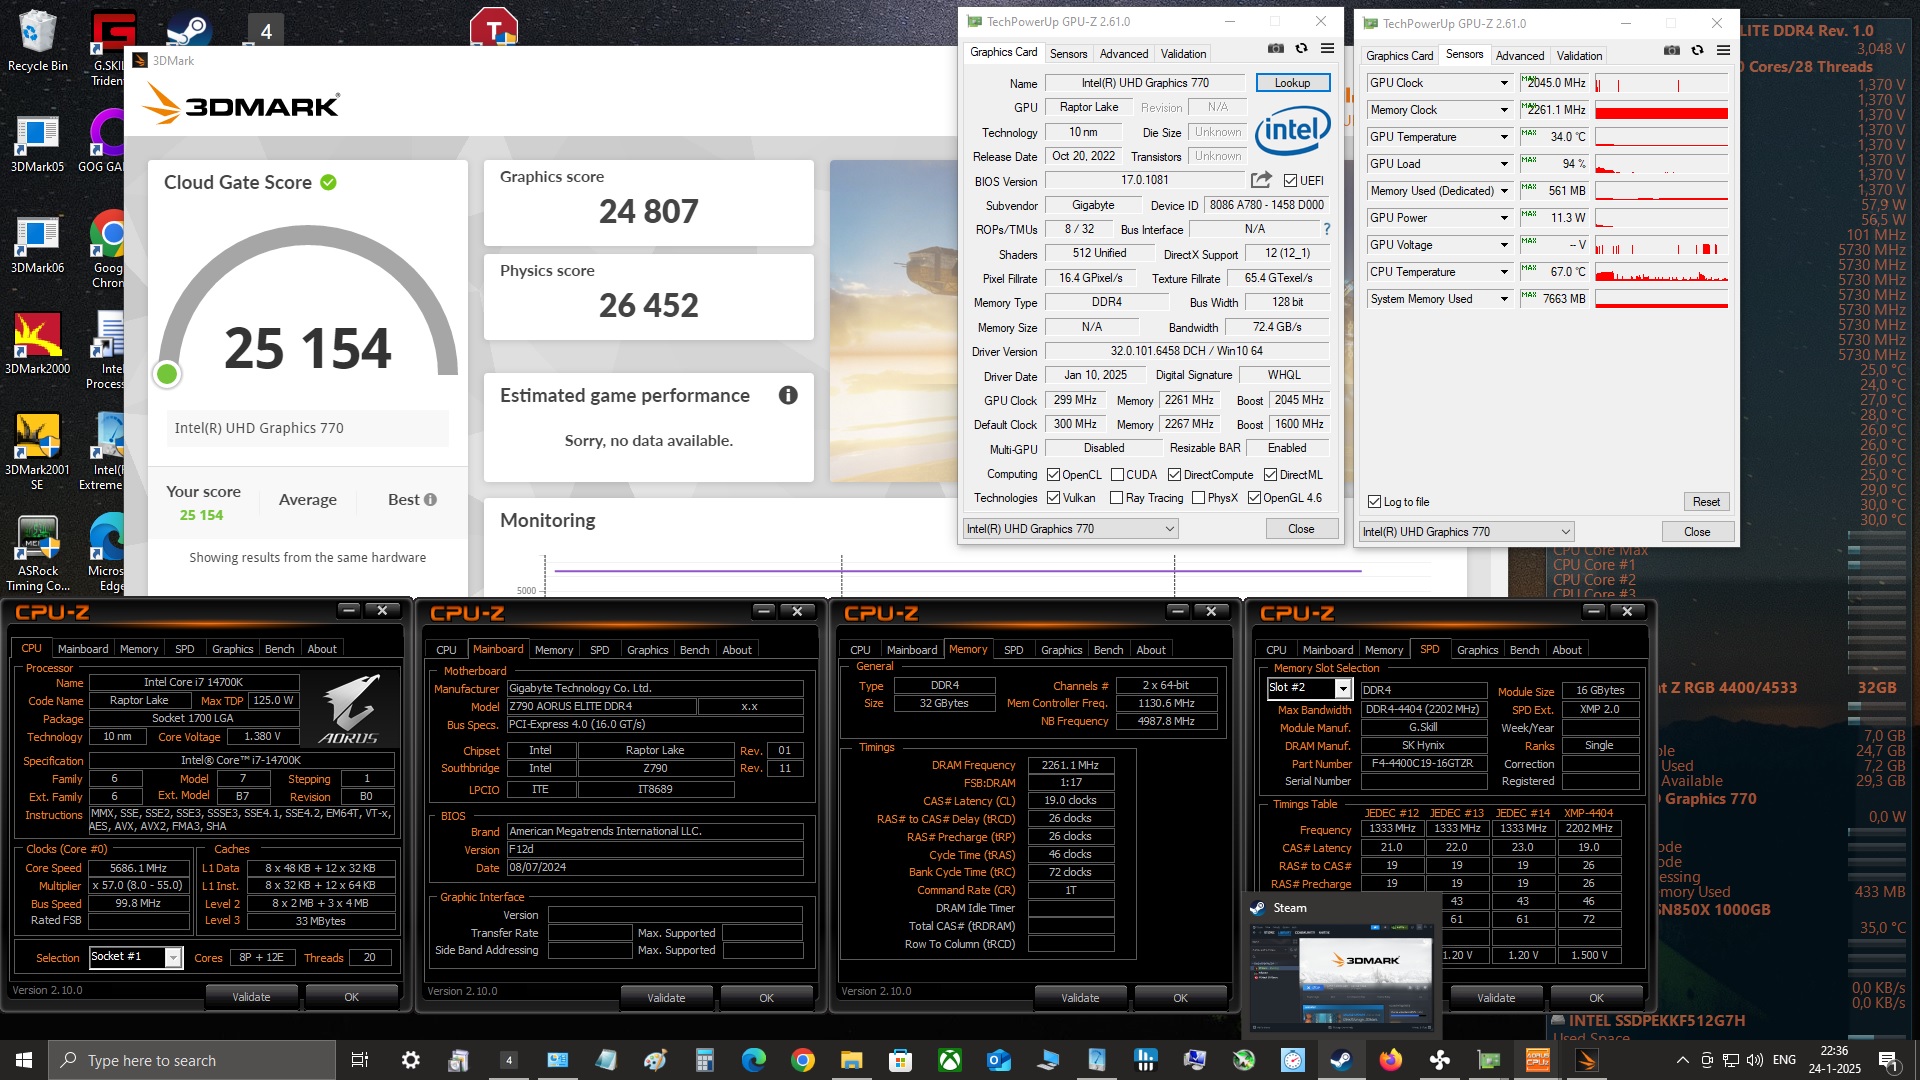Click the Cloud Gate score gauge indicator dot
Screen dimensions: 1920x1080
(x=167, y=374)
